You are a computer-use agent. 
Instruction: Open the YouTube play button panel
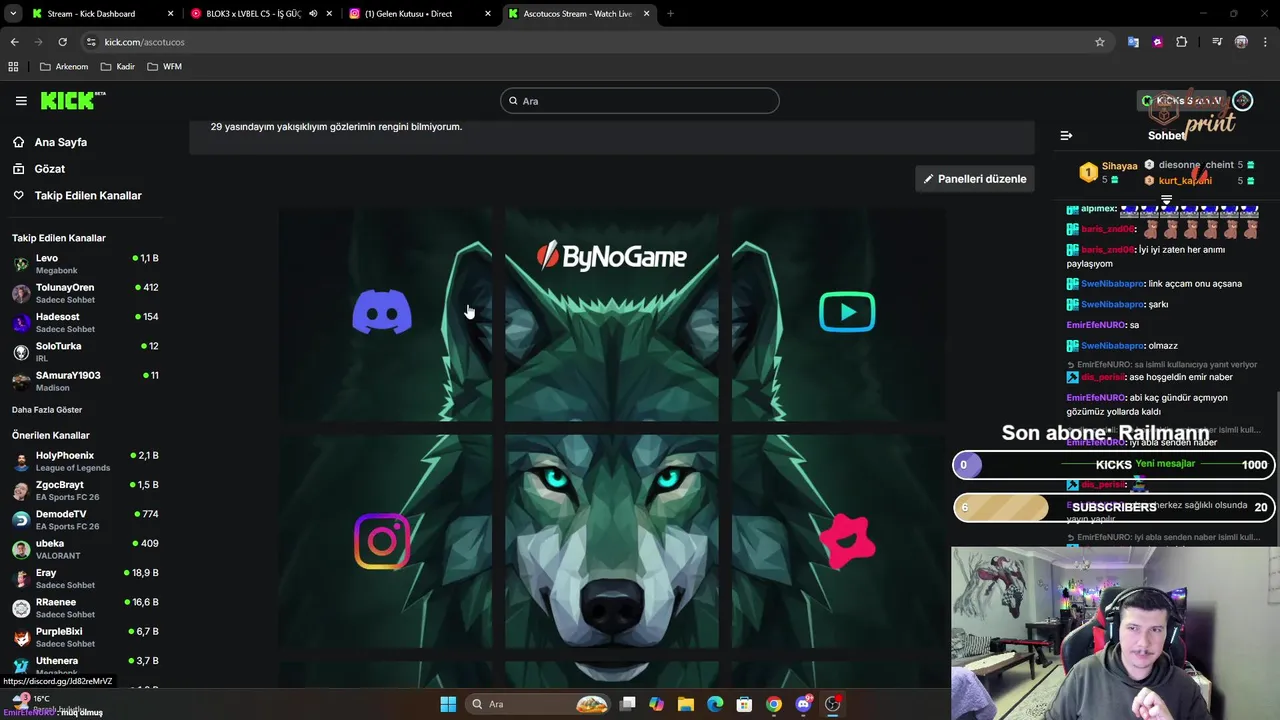pyautogui.click(x=847, y=312)
